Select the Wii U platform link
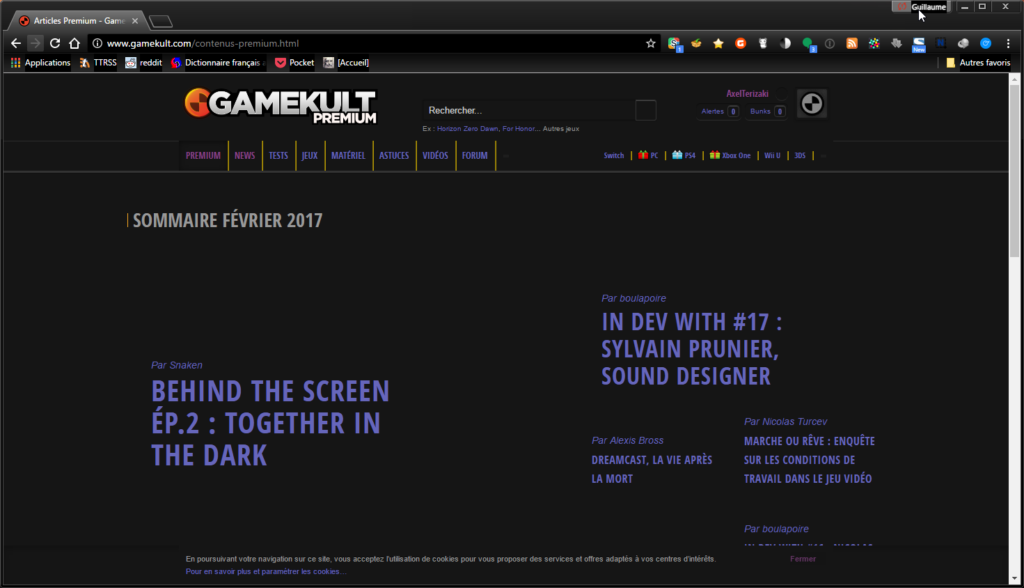1024x588 pixels. pos(772,155)
